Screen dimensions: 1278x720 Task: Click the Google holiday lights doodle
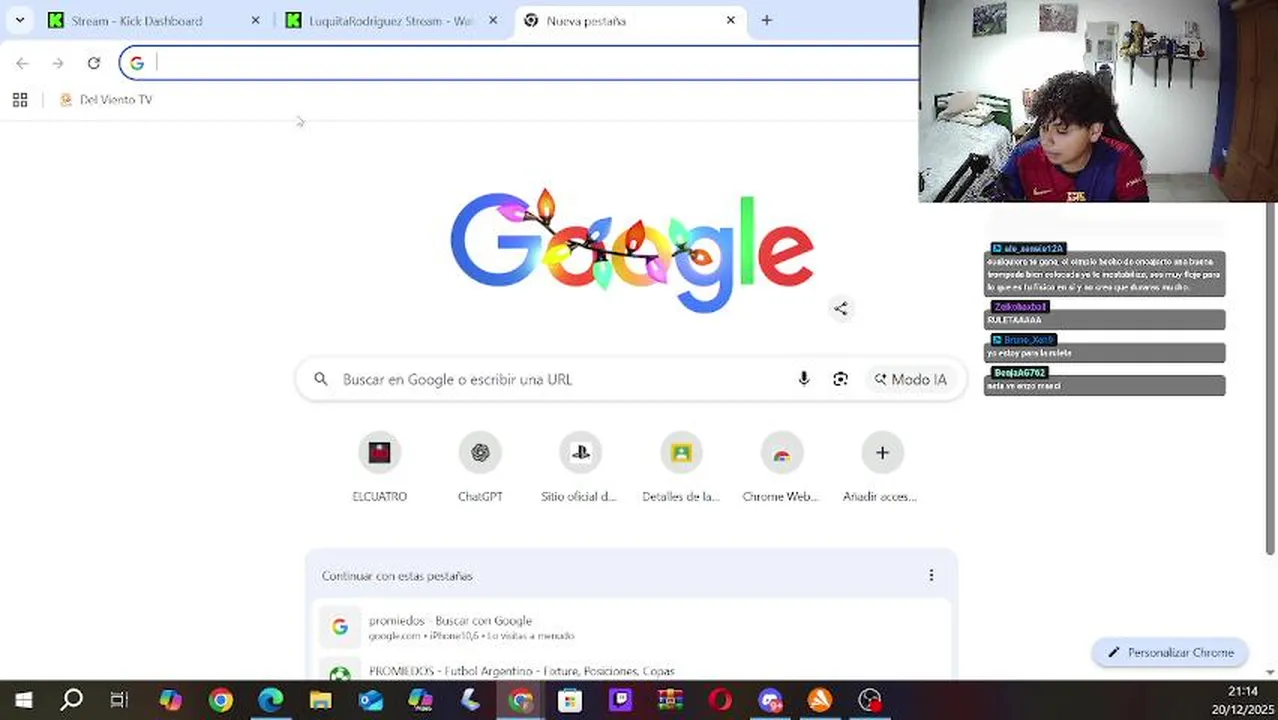[x=631, y=250]
